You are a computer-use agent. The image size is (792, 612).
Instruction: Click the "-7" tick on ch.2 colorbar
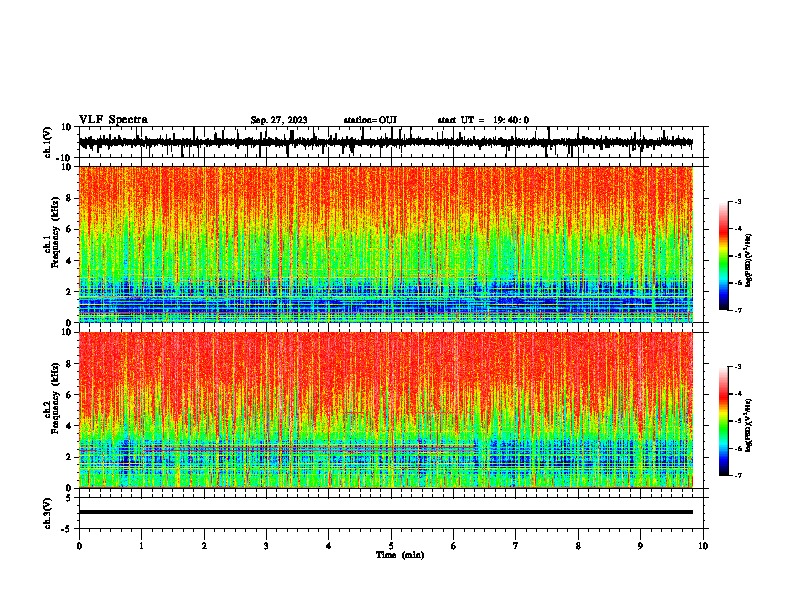click(738, 476)
